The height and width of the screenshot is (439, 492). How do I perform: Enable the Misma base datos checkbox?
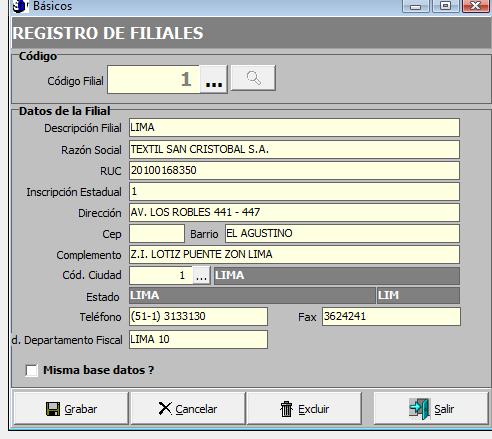click(32, 370)
